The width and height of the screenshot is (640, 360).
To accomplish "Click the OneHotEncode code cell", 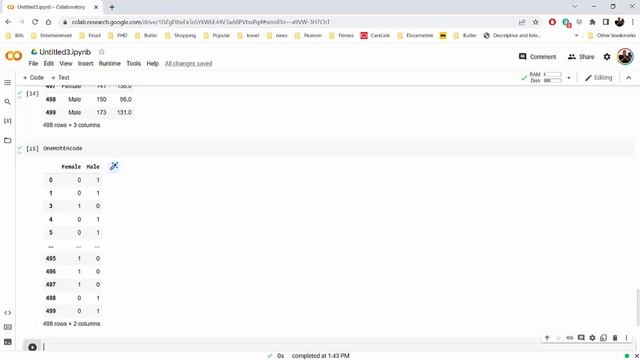I will tap(335, 148).
